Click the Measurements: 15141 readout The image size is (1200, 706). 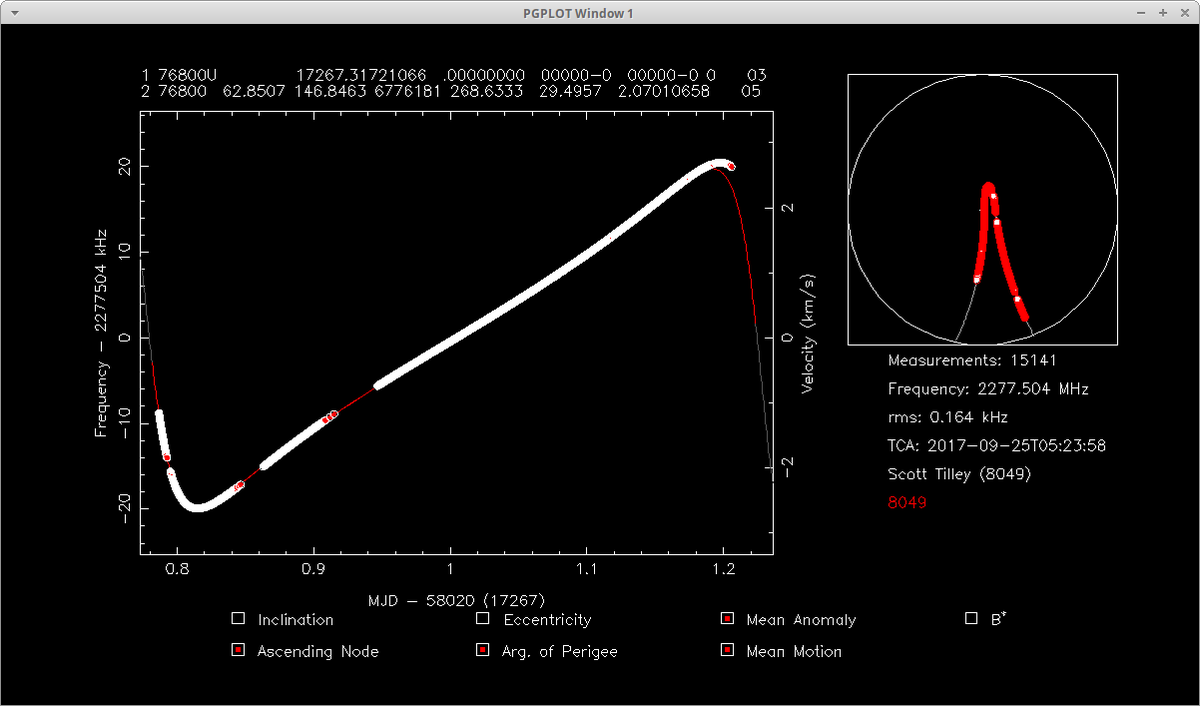pos(971,360)
